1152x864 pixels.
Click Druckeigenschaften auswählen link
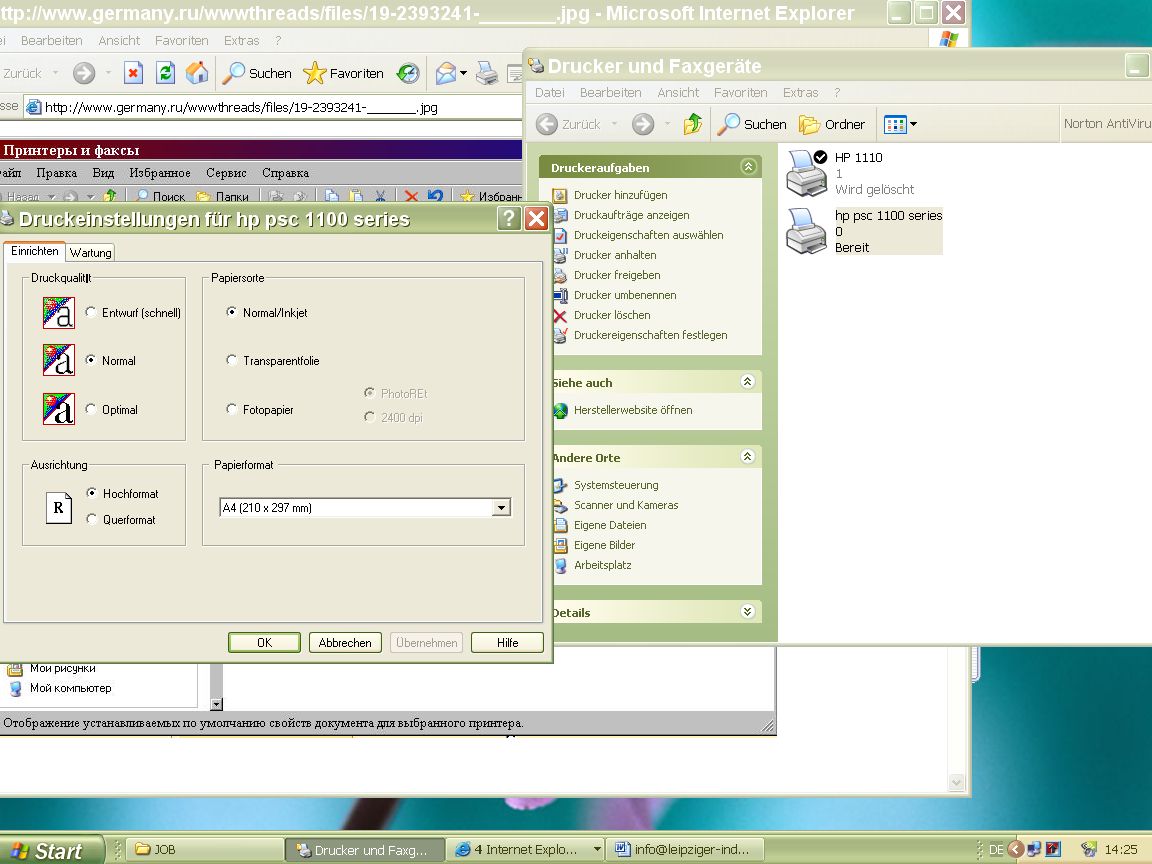tap(648, 234)
